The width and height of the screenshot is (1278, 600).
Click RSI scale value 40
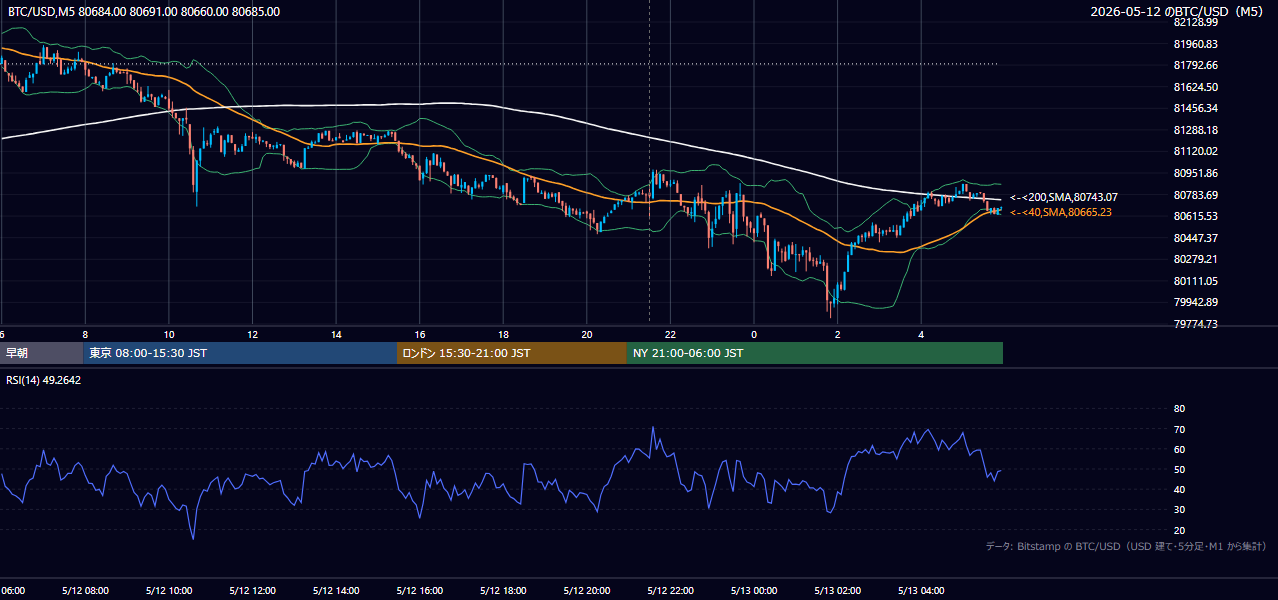point(1179,489)
